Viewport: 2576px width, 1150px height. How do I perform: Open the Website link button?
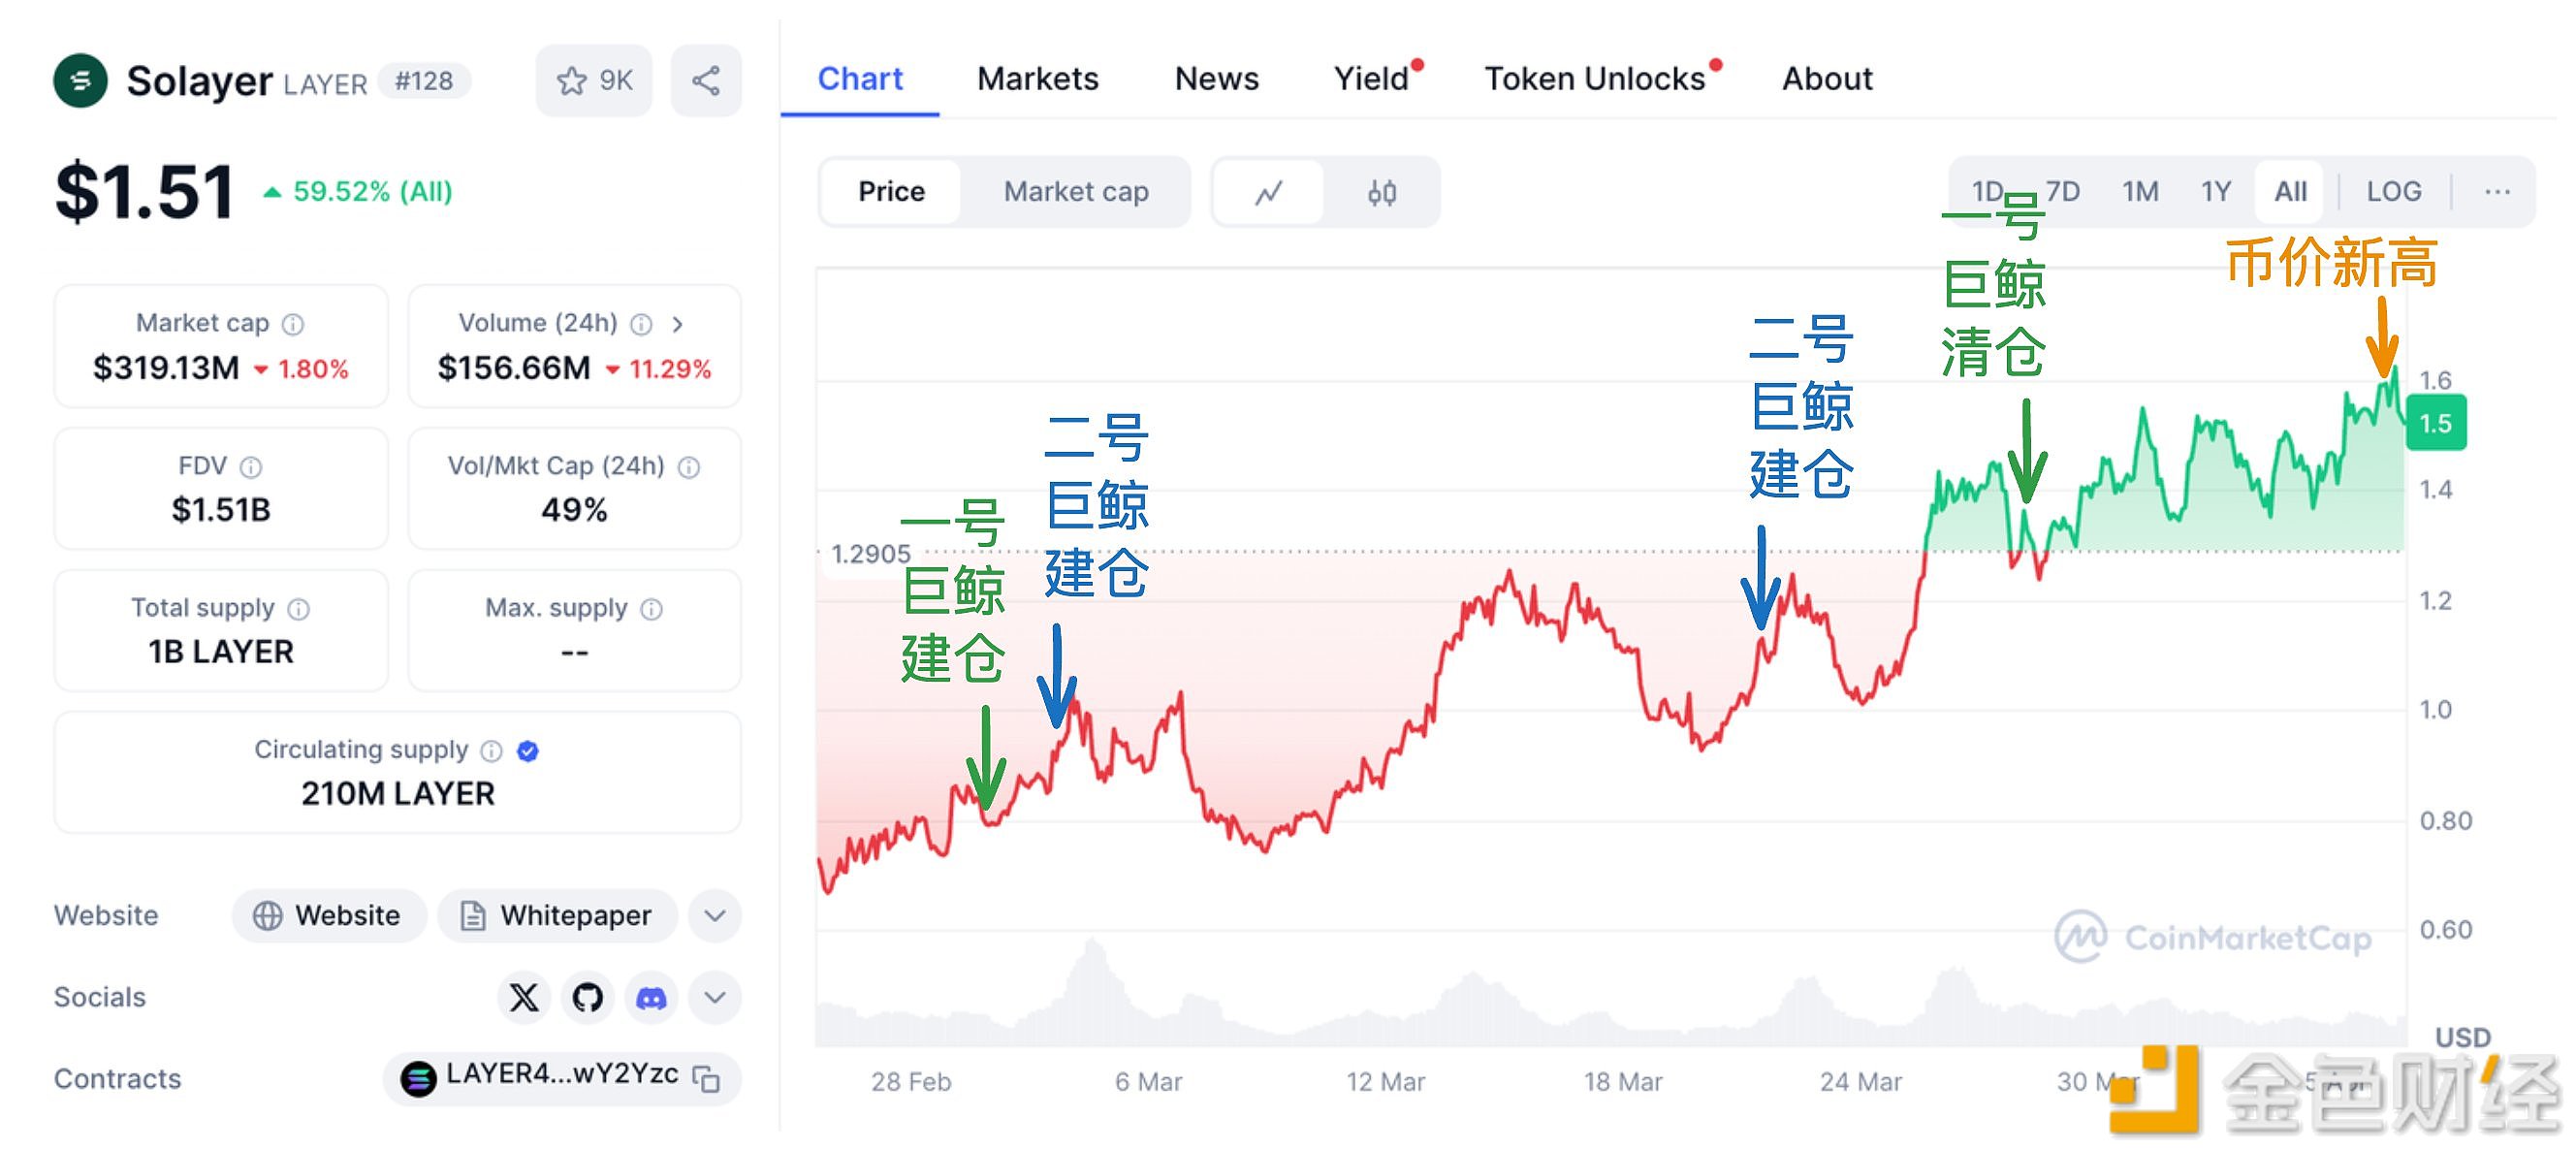coord(329,915)
